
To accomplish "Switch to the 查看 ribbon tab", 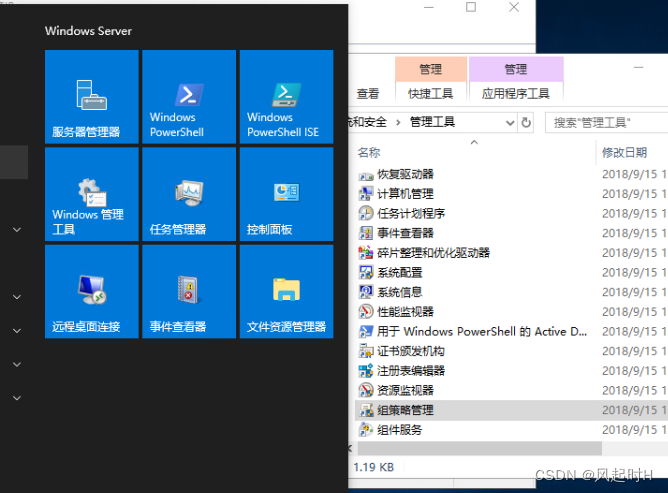I will click(x=368, y=93).
